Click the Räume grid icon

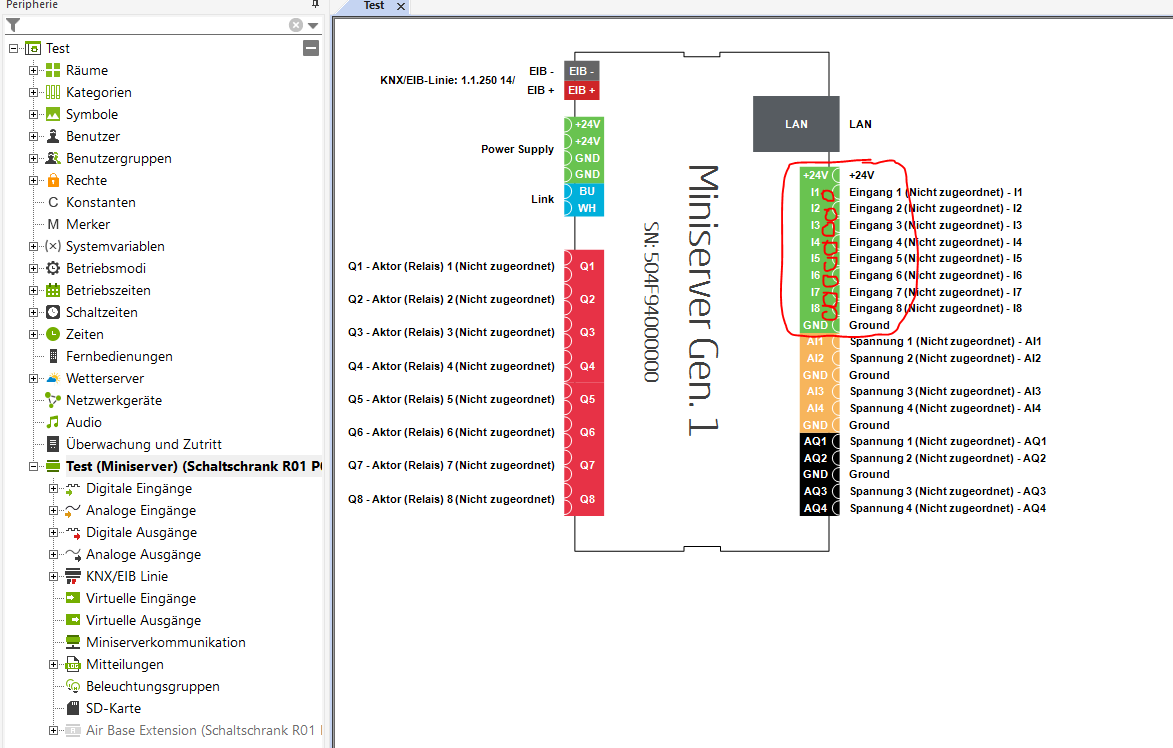pyautogui.click(x=53, y=70)
